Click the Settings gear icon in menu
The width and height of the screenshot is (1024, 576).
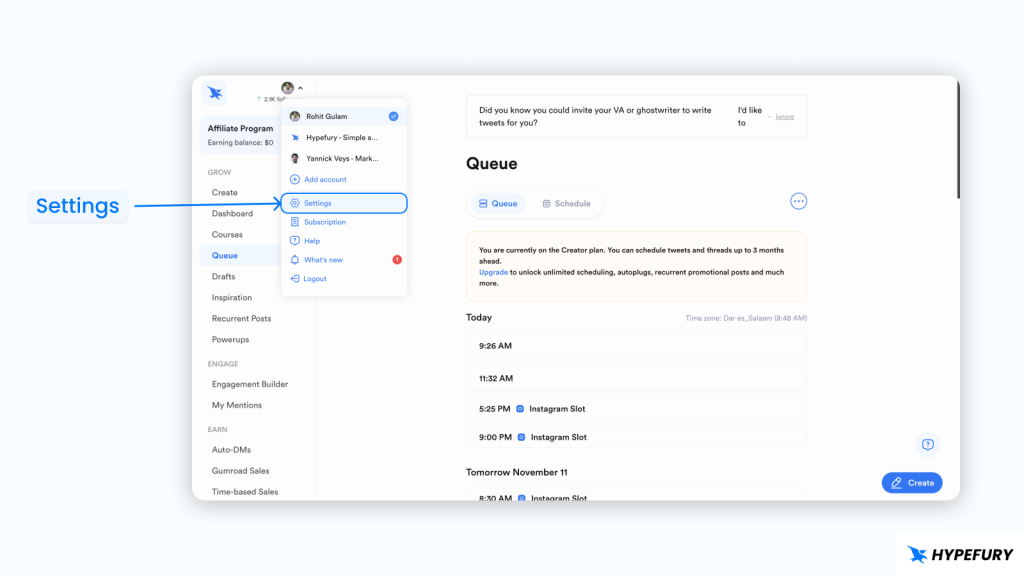pos(295,203)
